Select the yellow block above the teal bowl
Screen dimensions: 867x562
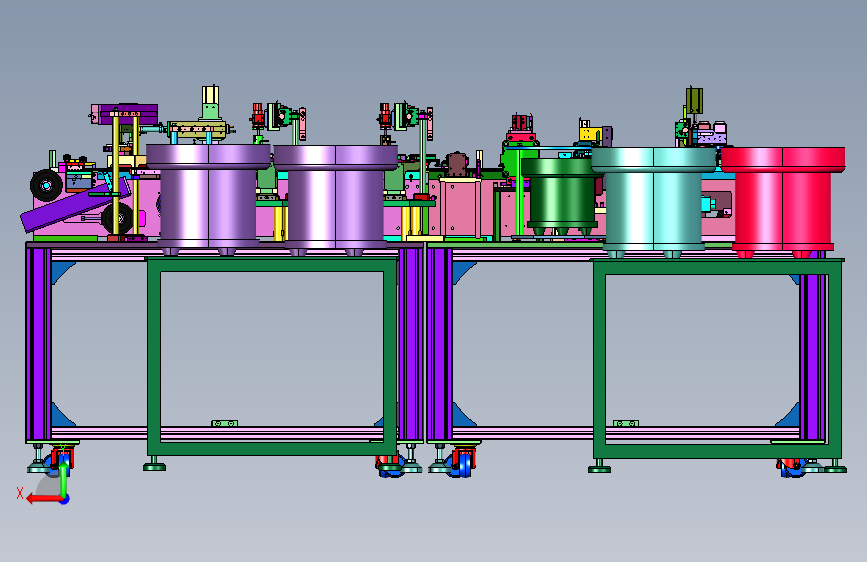point(590,134)
